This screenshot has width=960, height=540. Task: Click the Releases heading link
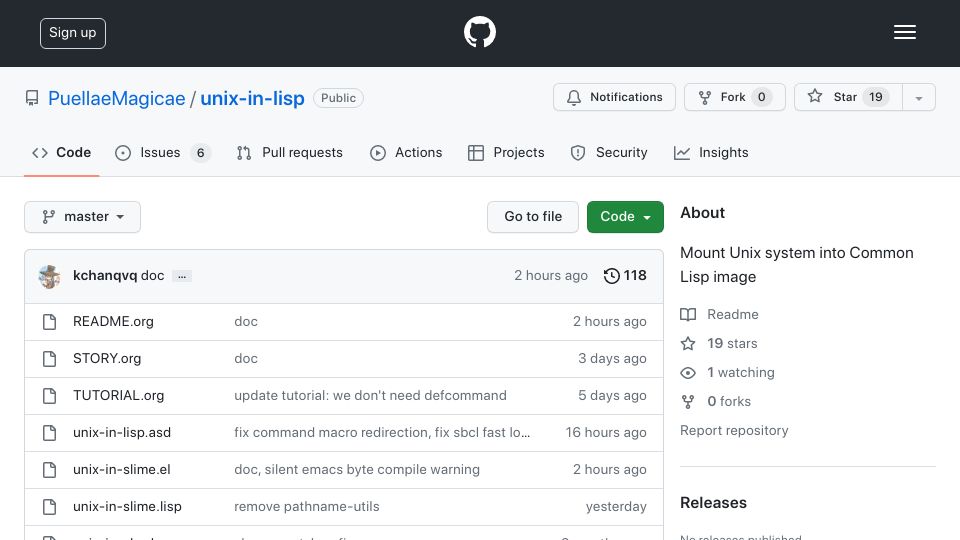(x=713, y=503)
